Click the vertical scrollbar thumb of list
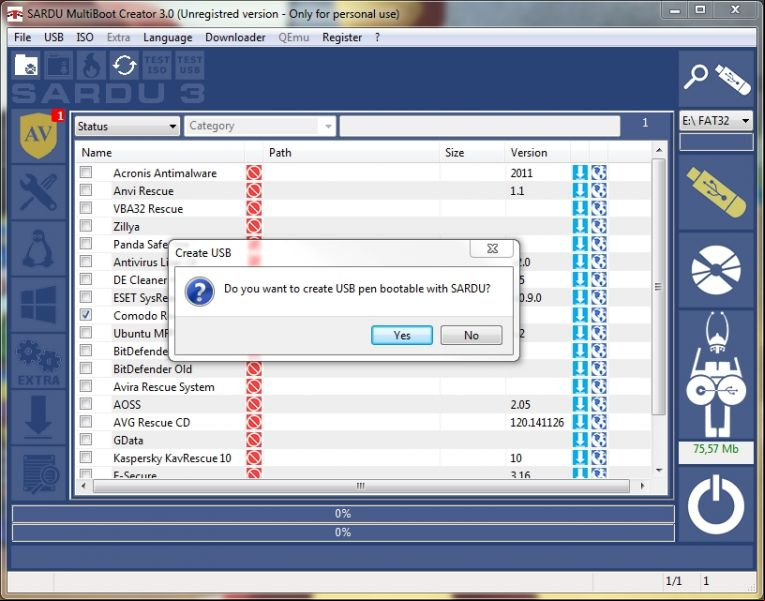 [659, 286]
